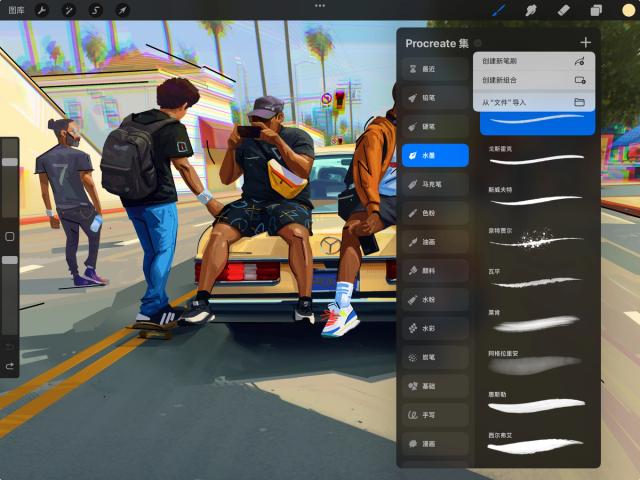The height and width of the screenshot is (480, 640).
Task: Open the 油画 brush category
Action: (x=435, y=242)
